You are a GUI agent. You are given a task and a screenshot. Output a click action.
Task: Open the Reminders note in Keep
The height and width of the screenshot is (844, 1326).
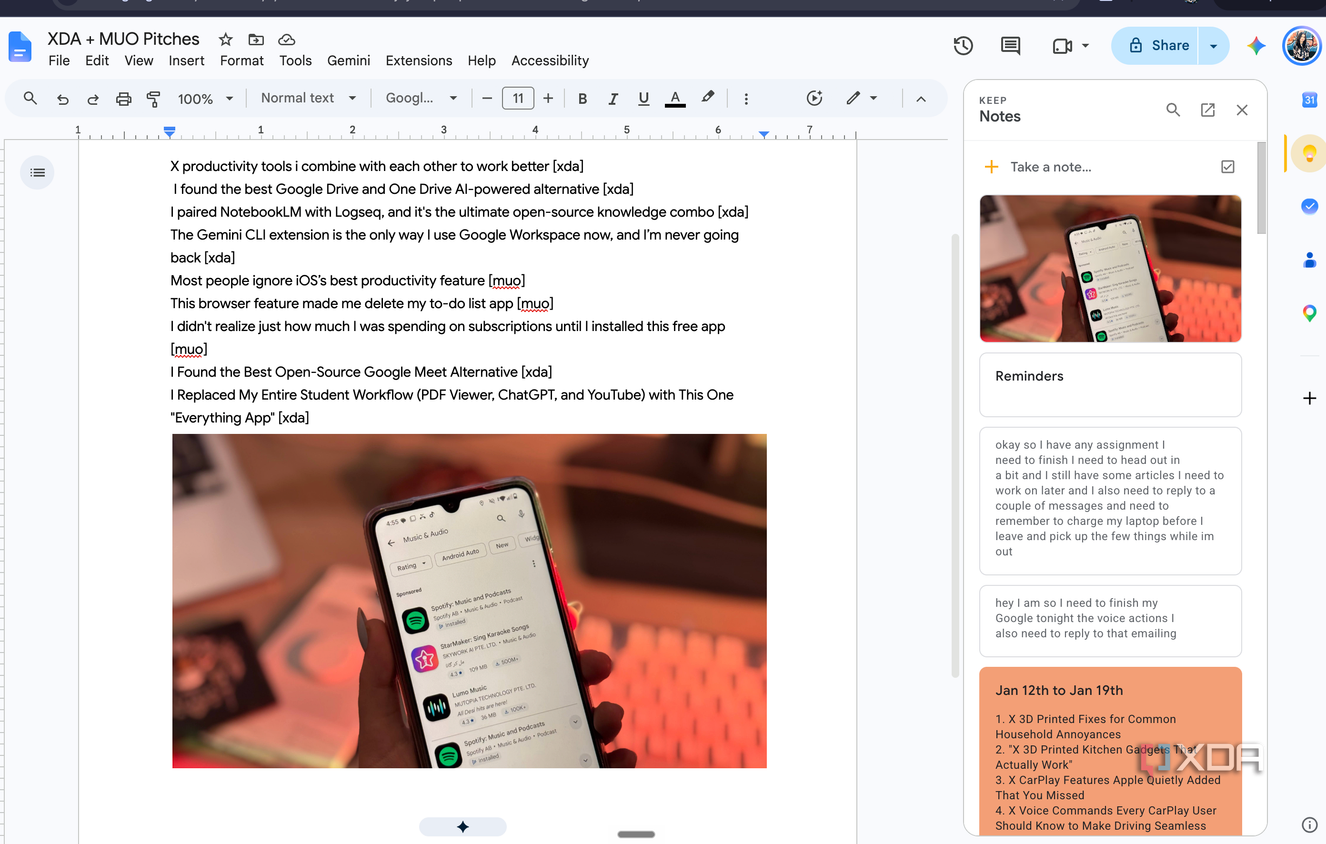1110,385
